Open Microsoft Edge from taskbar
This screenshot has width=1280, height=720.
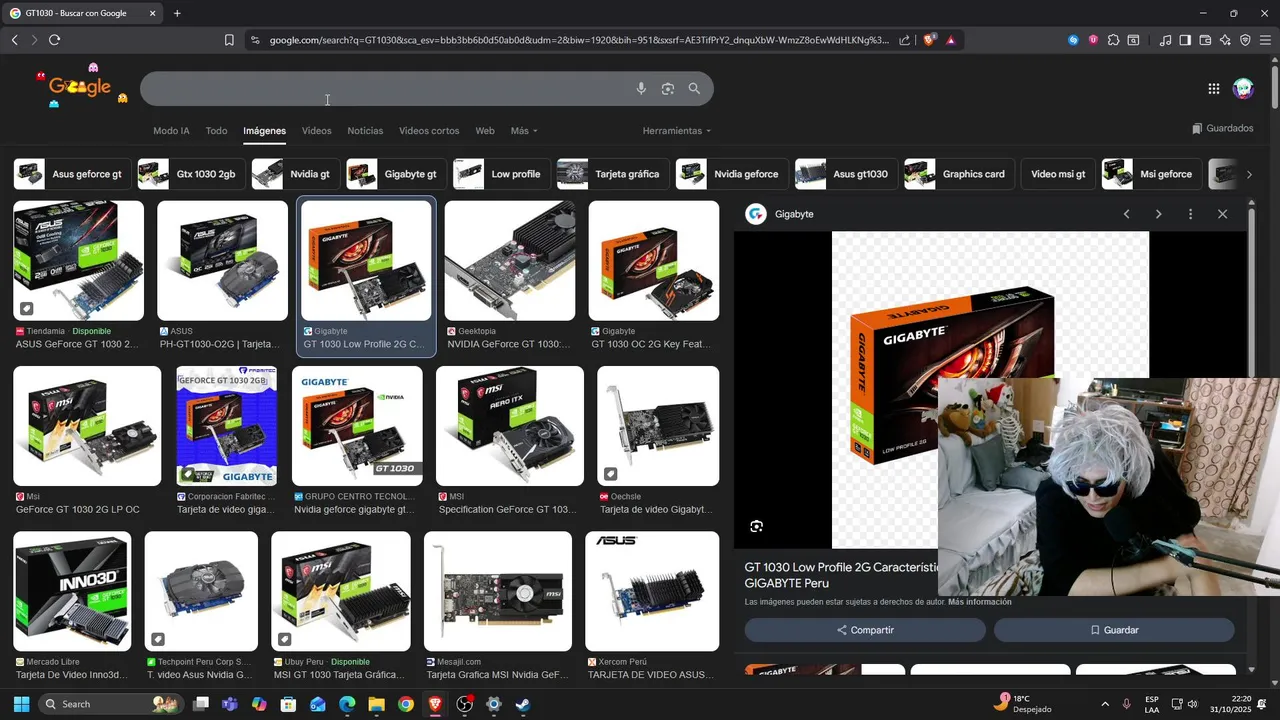click(x=347, y=704)
